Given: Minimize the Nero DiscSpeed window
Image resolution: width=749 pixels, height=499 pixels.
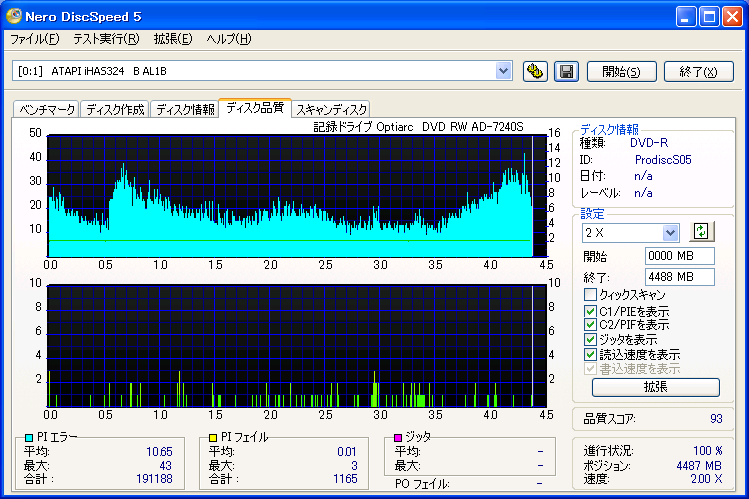Looking at the screenshot, I should point(686,17).
